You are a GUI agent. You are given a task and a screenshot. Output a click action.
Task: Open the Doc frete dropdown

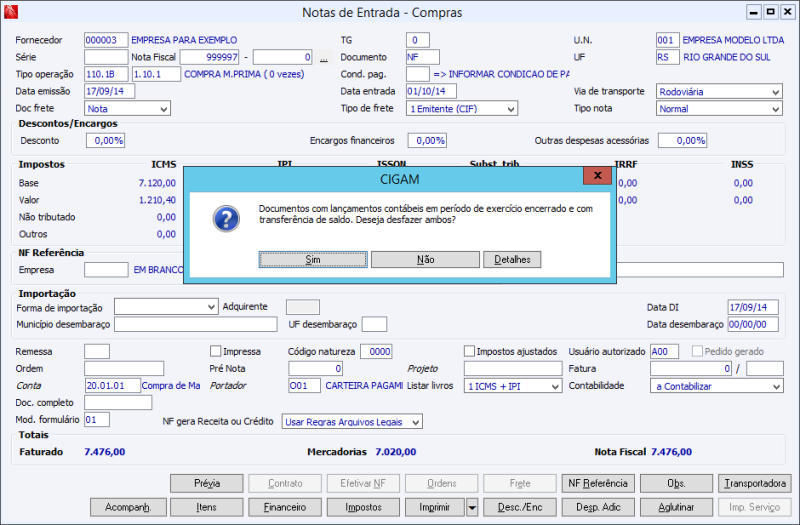[128, 109]
